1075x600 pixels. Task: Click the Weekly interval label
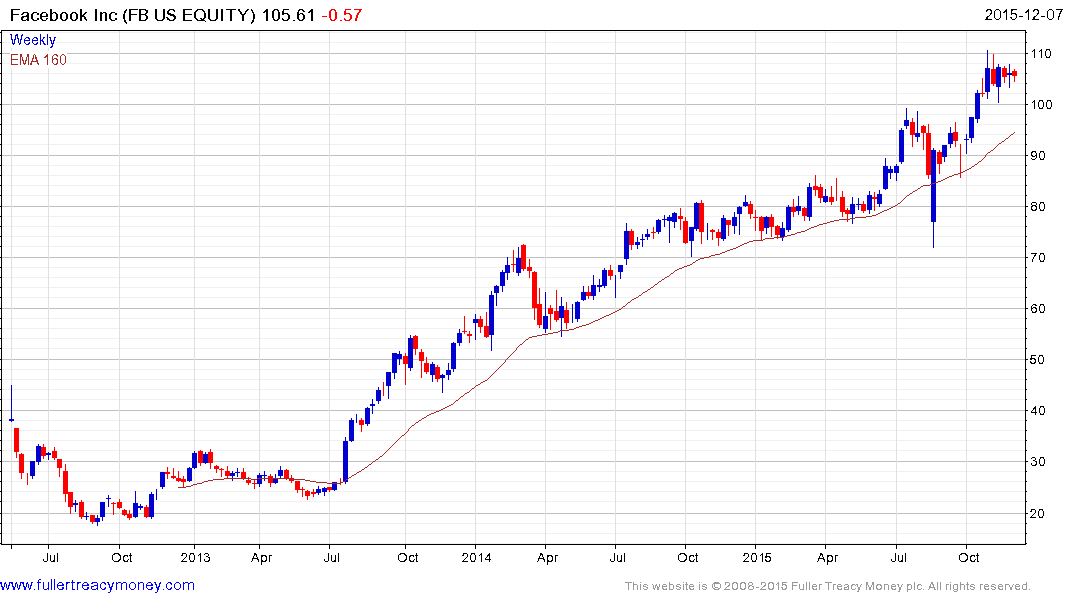[33, 40]
